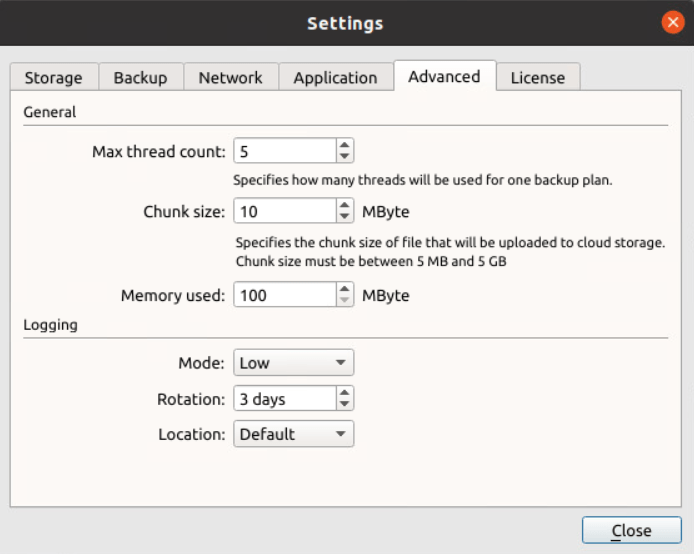694x554 pixels.
Task: Increase Rotation days with up arrow
Action: click(344, 392)
